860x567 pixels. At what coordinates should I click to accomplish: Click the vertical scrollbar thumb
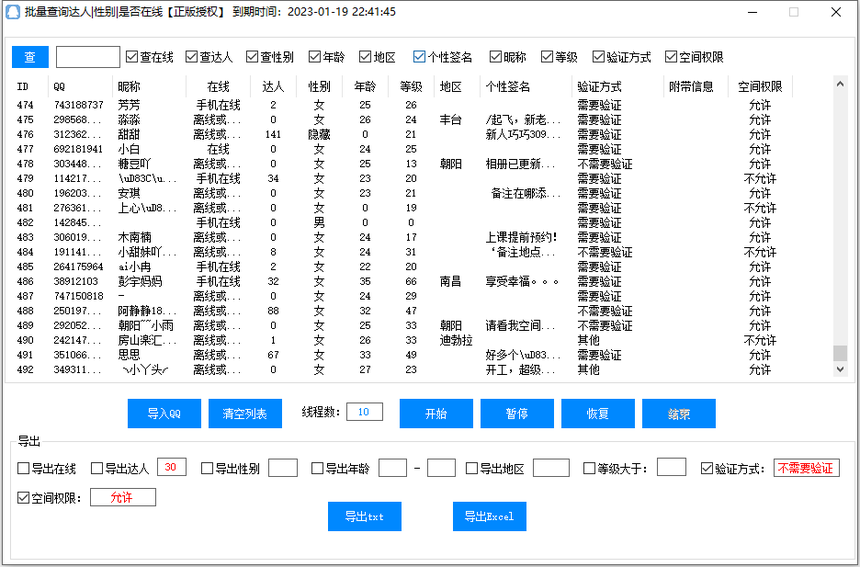click(840, 353)
